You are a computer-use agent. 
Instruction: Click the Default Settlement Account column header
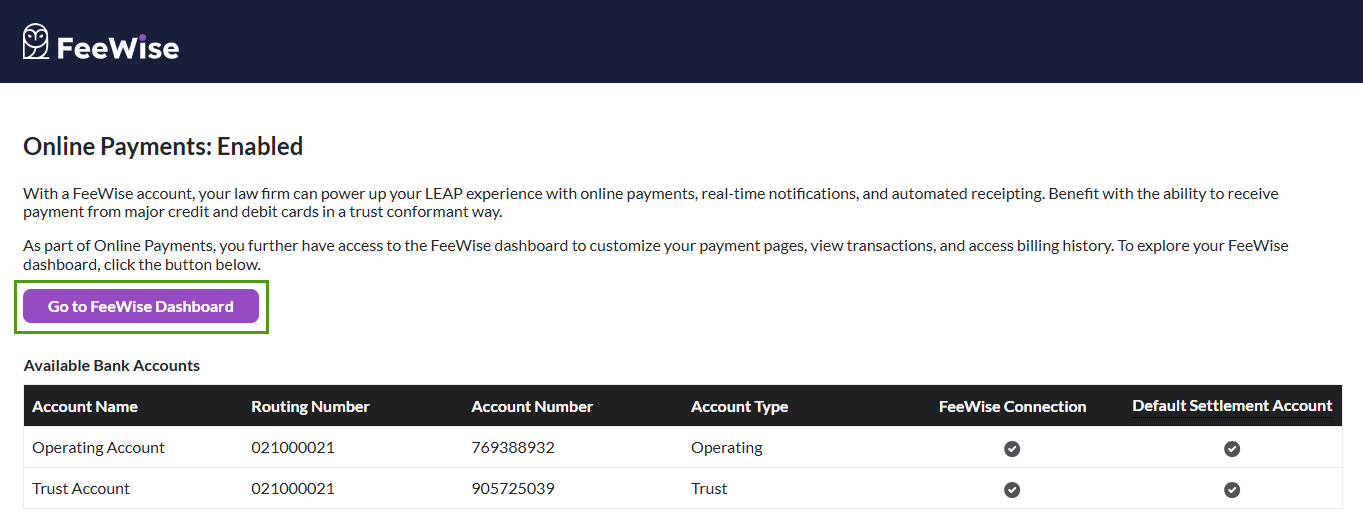click(x=1232, y=406)
